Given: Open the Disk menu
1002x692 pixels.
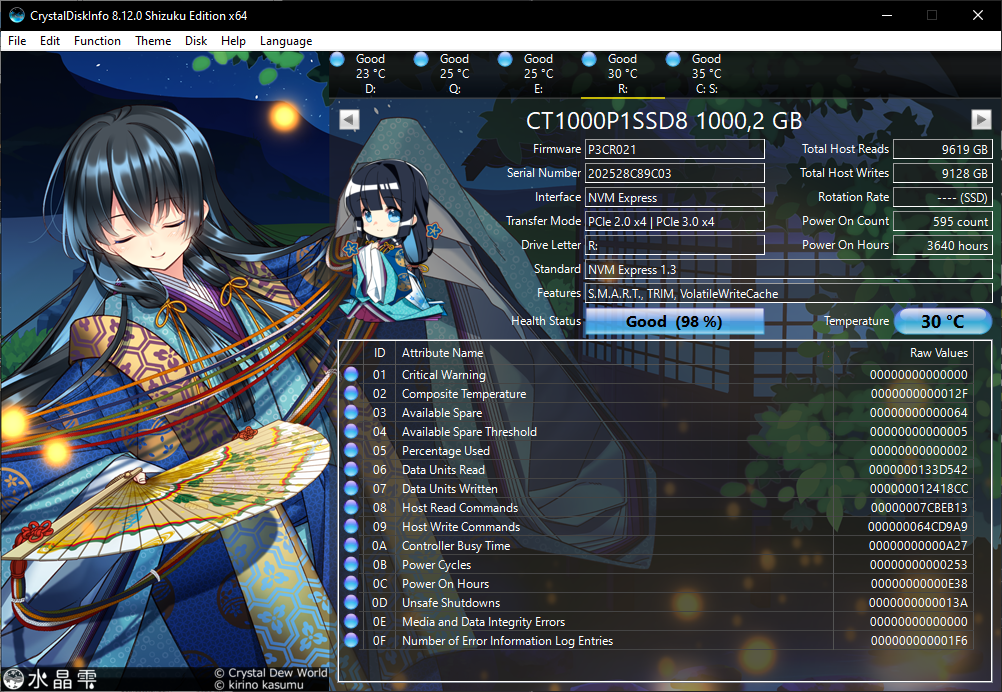Looking at the screenshot, I should (x=196, y=41).
